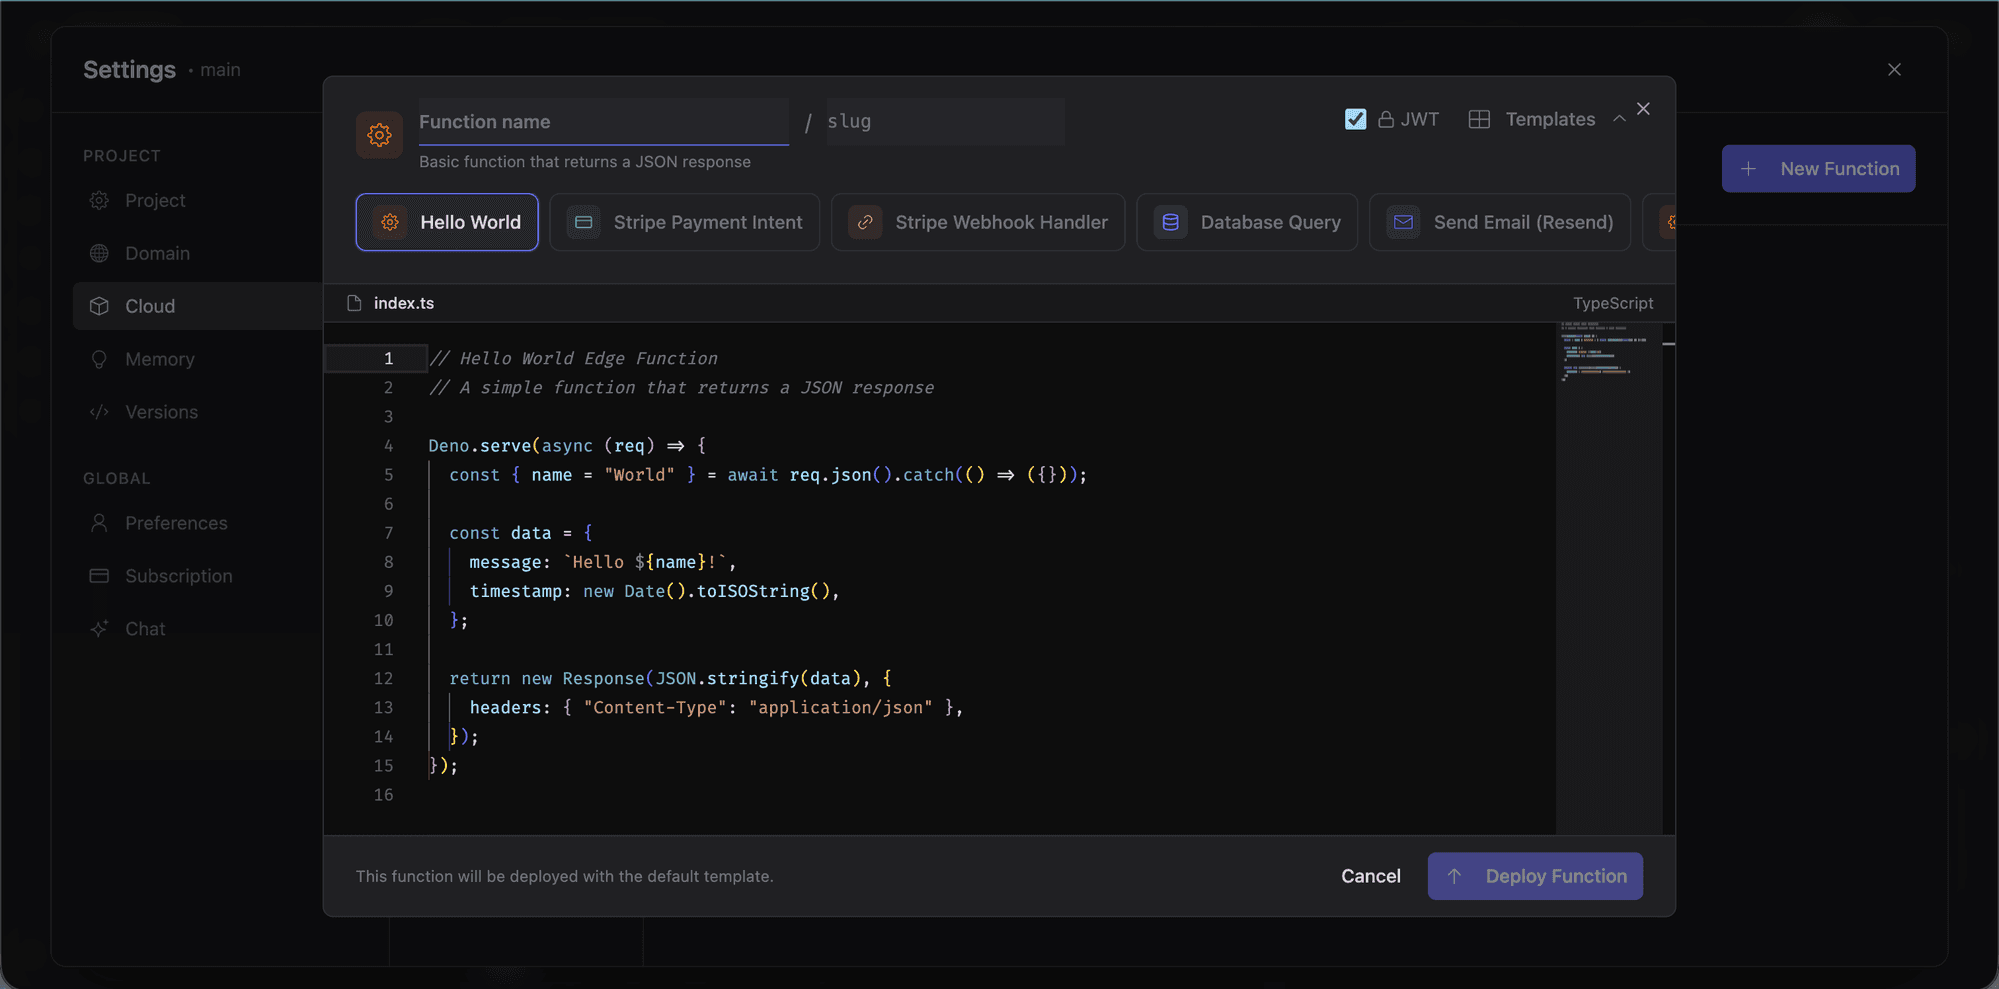Select the database icon on Database Query template

(x=1169, y=222)
